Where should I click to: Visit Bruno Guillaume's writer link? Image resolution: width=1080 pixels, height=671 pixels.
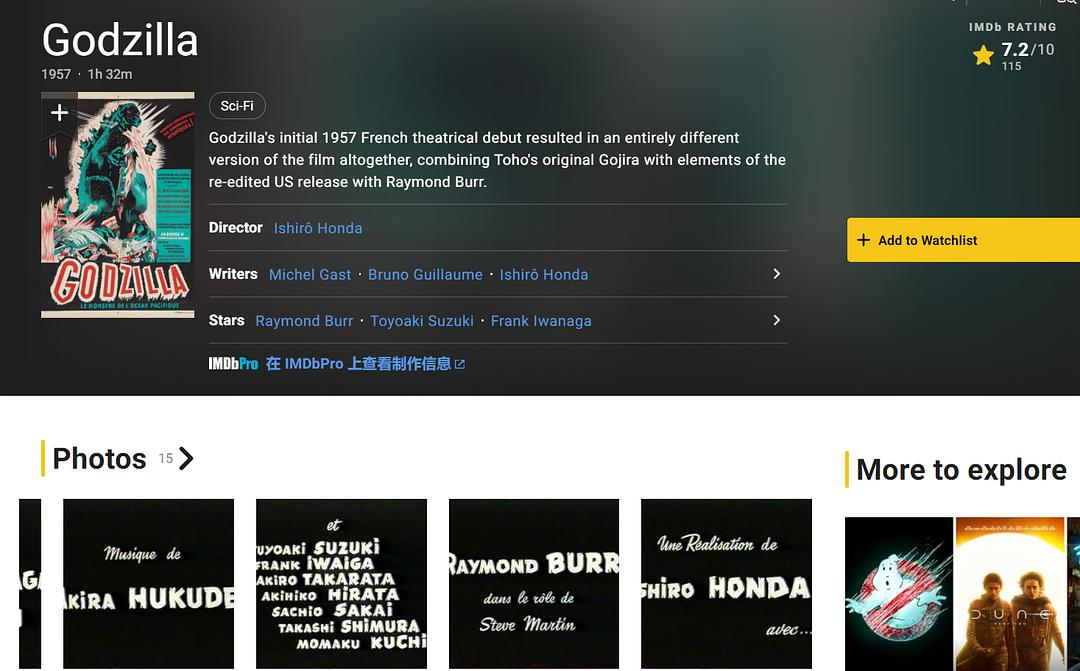[425, 274]
